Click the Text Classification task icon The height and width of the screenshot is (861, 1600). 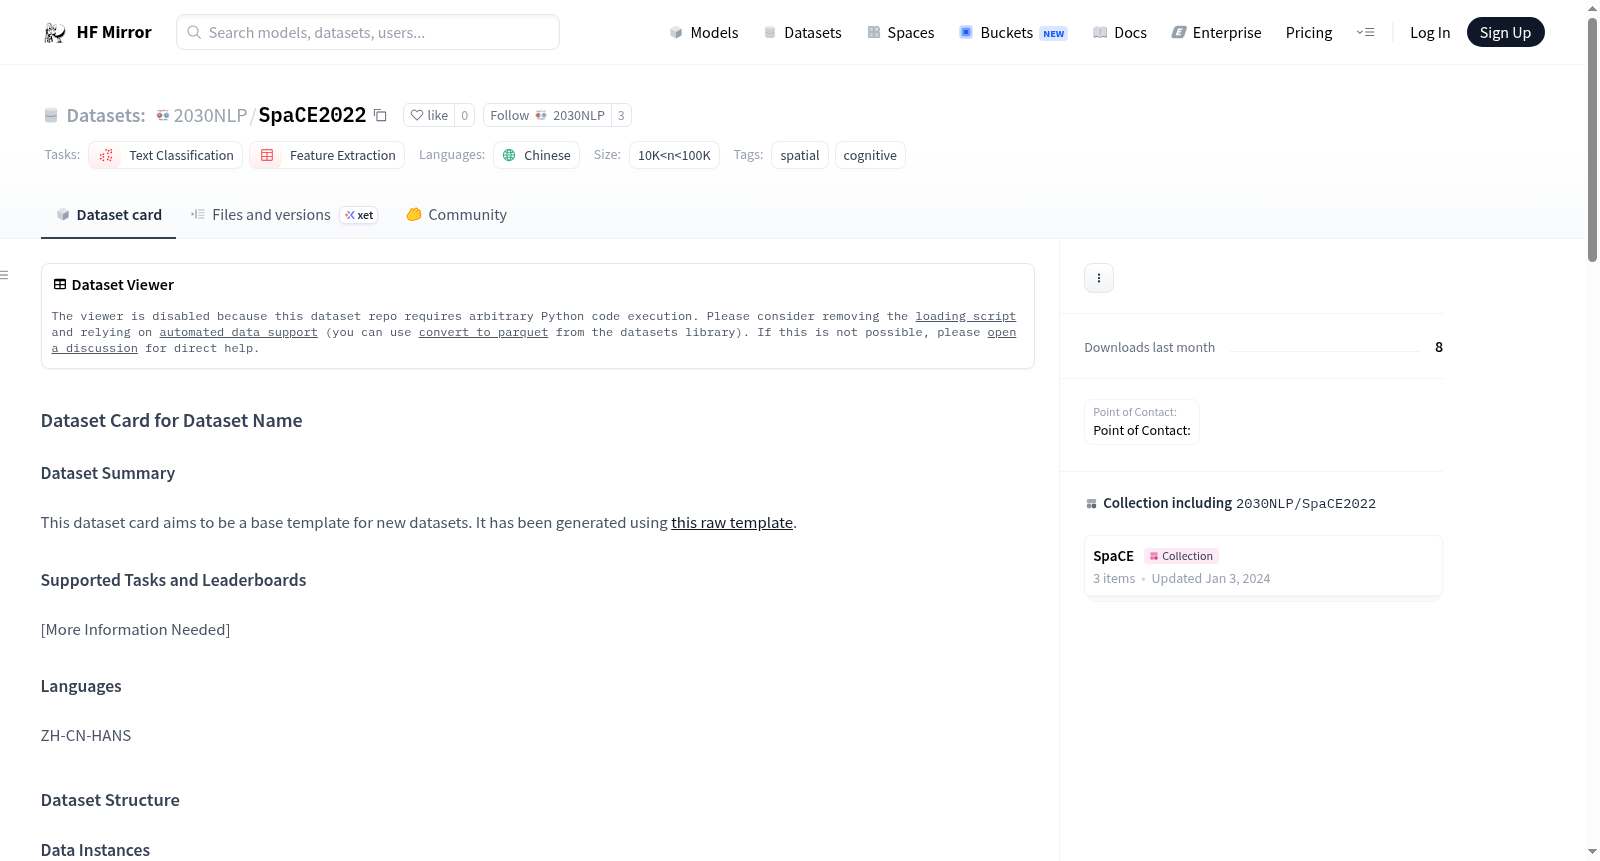coord(106,155)
